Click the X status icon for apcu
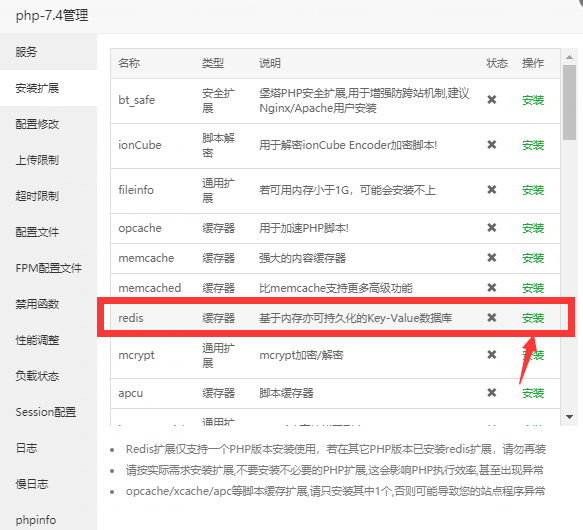 coord(492,392)
